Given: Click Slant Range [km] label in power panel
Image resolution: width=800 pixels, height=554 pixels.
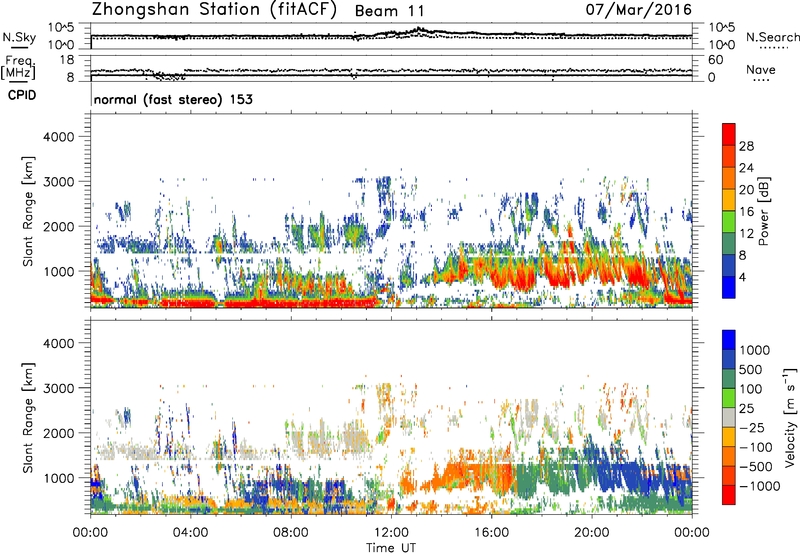Looking at the screenshot, I should (x=28, y=211).
